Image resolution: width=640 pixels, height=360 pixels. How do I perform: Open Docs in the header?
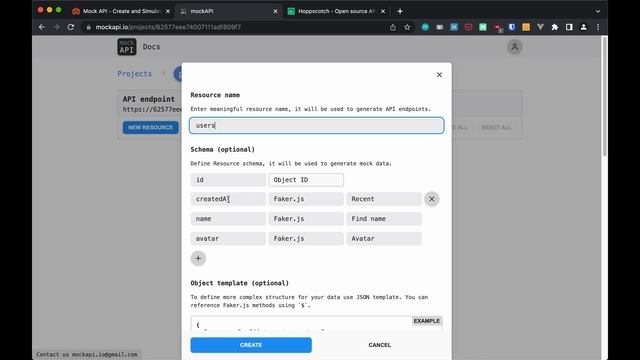click(151, 47)
